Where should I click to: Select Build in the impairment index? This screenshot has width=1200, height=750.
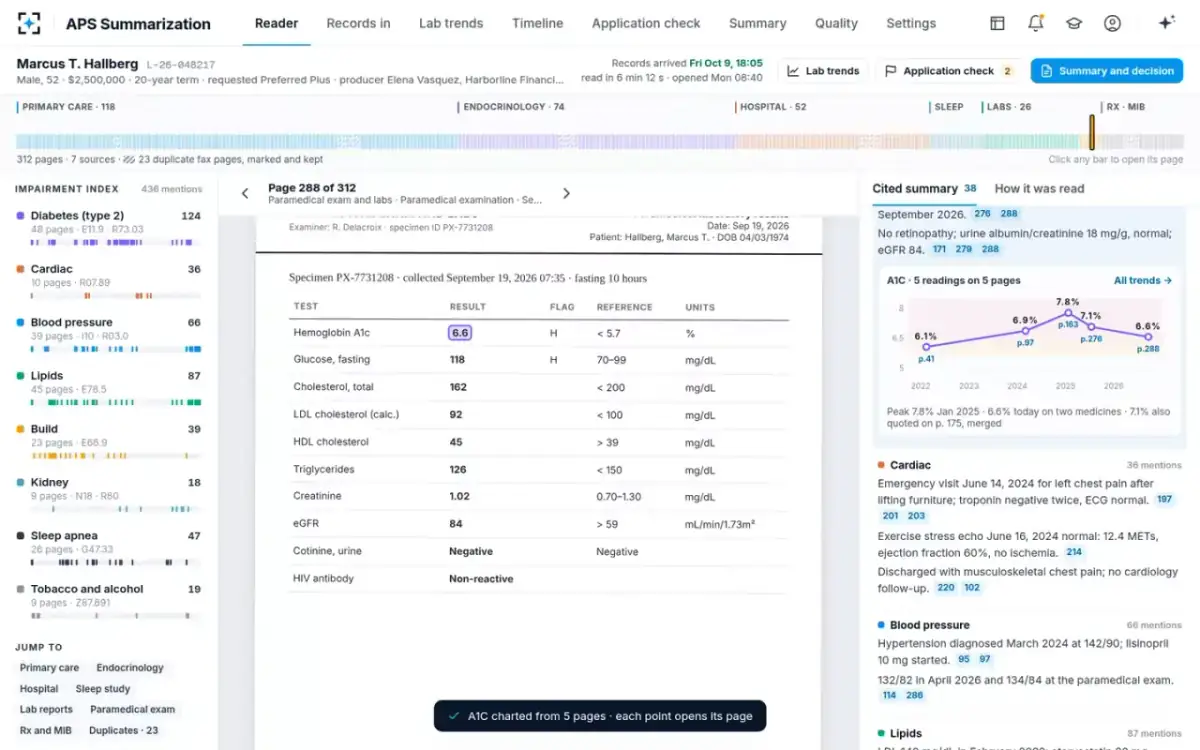coord(108,442)
